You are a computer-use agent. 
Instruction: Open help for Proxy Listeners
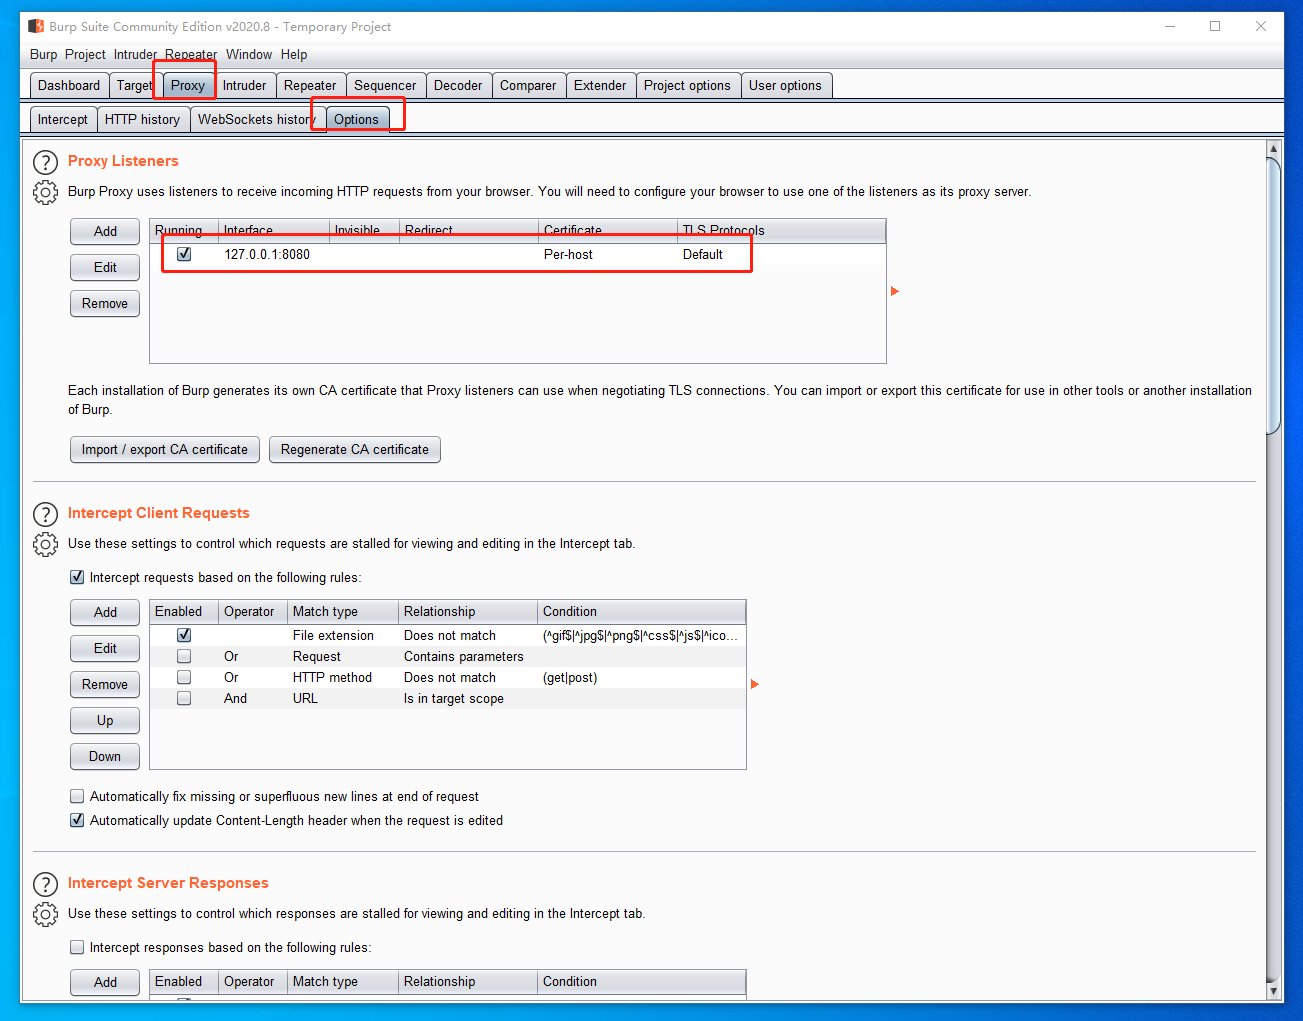tap(45, 162)
